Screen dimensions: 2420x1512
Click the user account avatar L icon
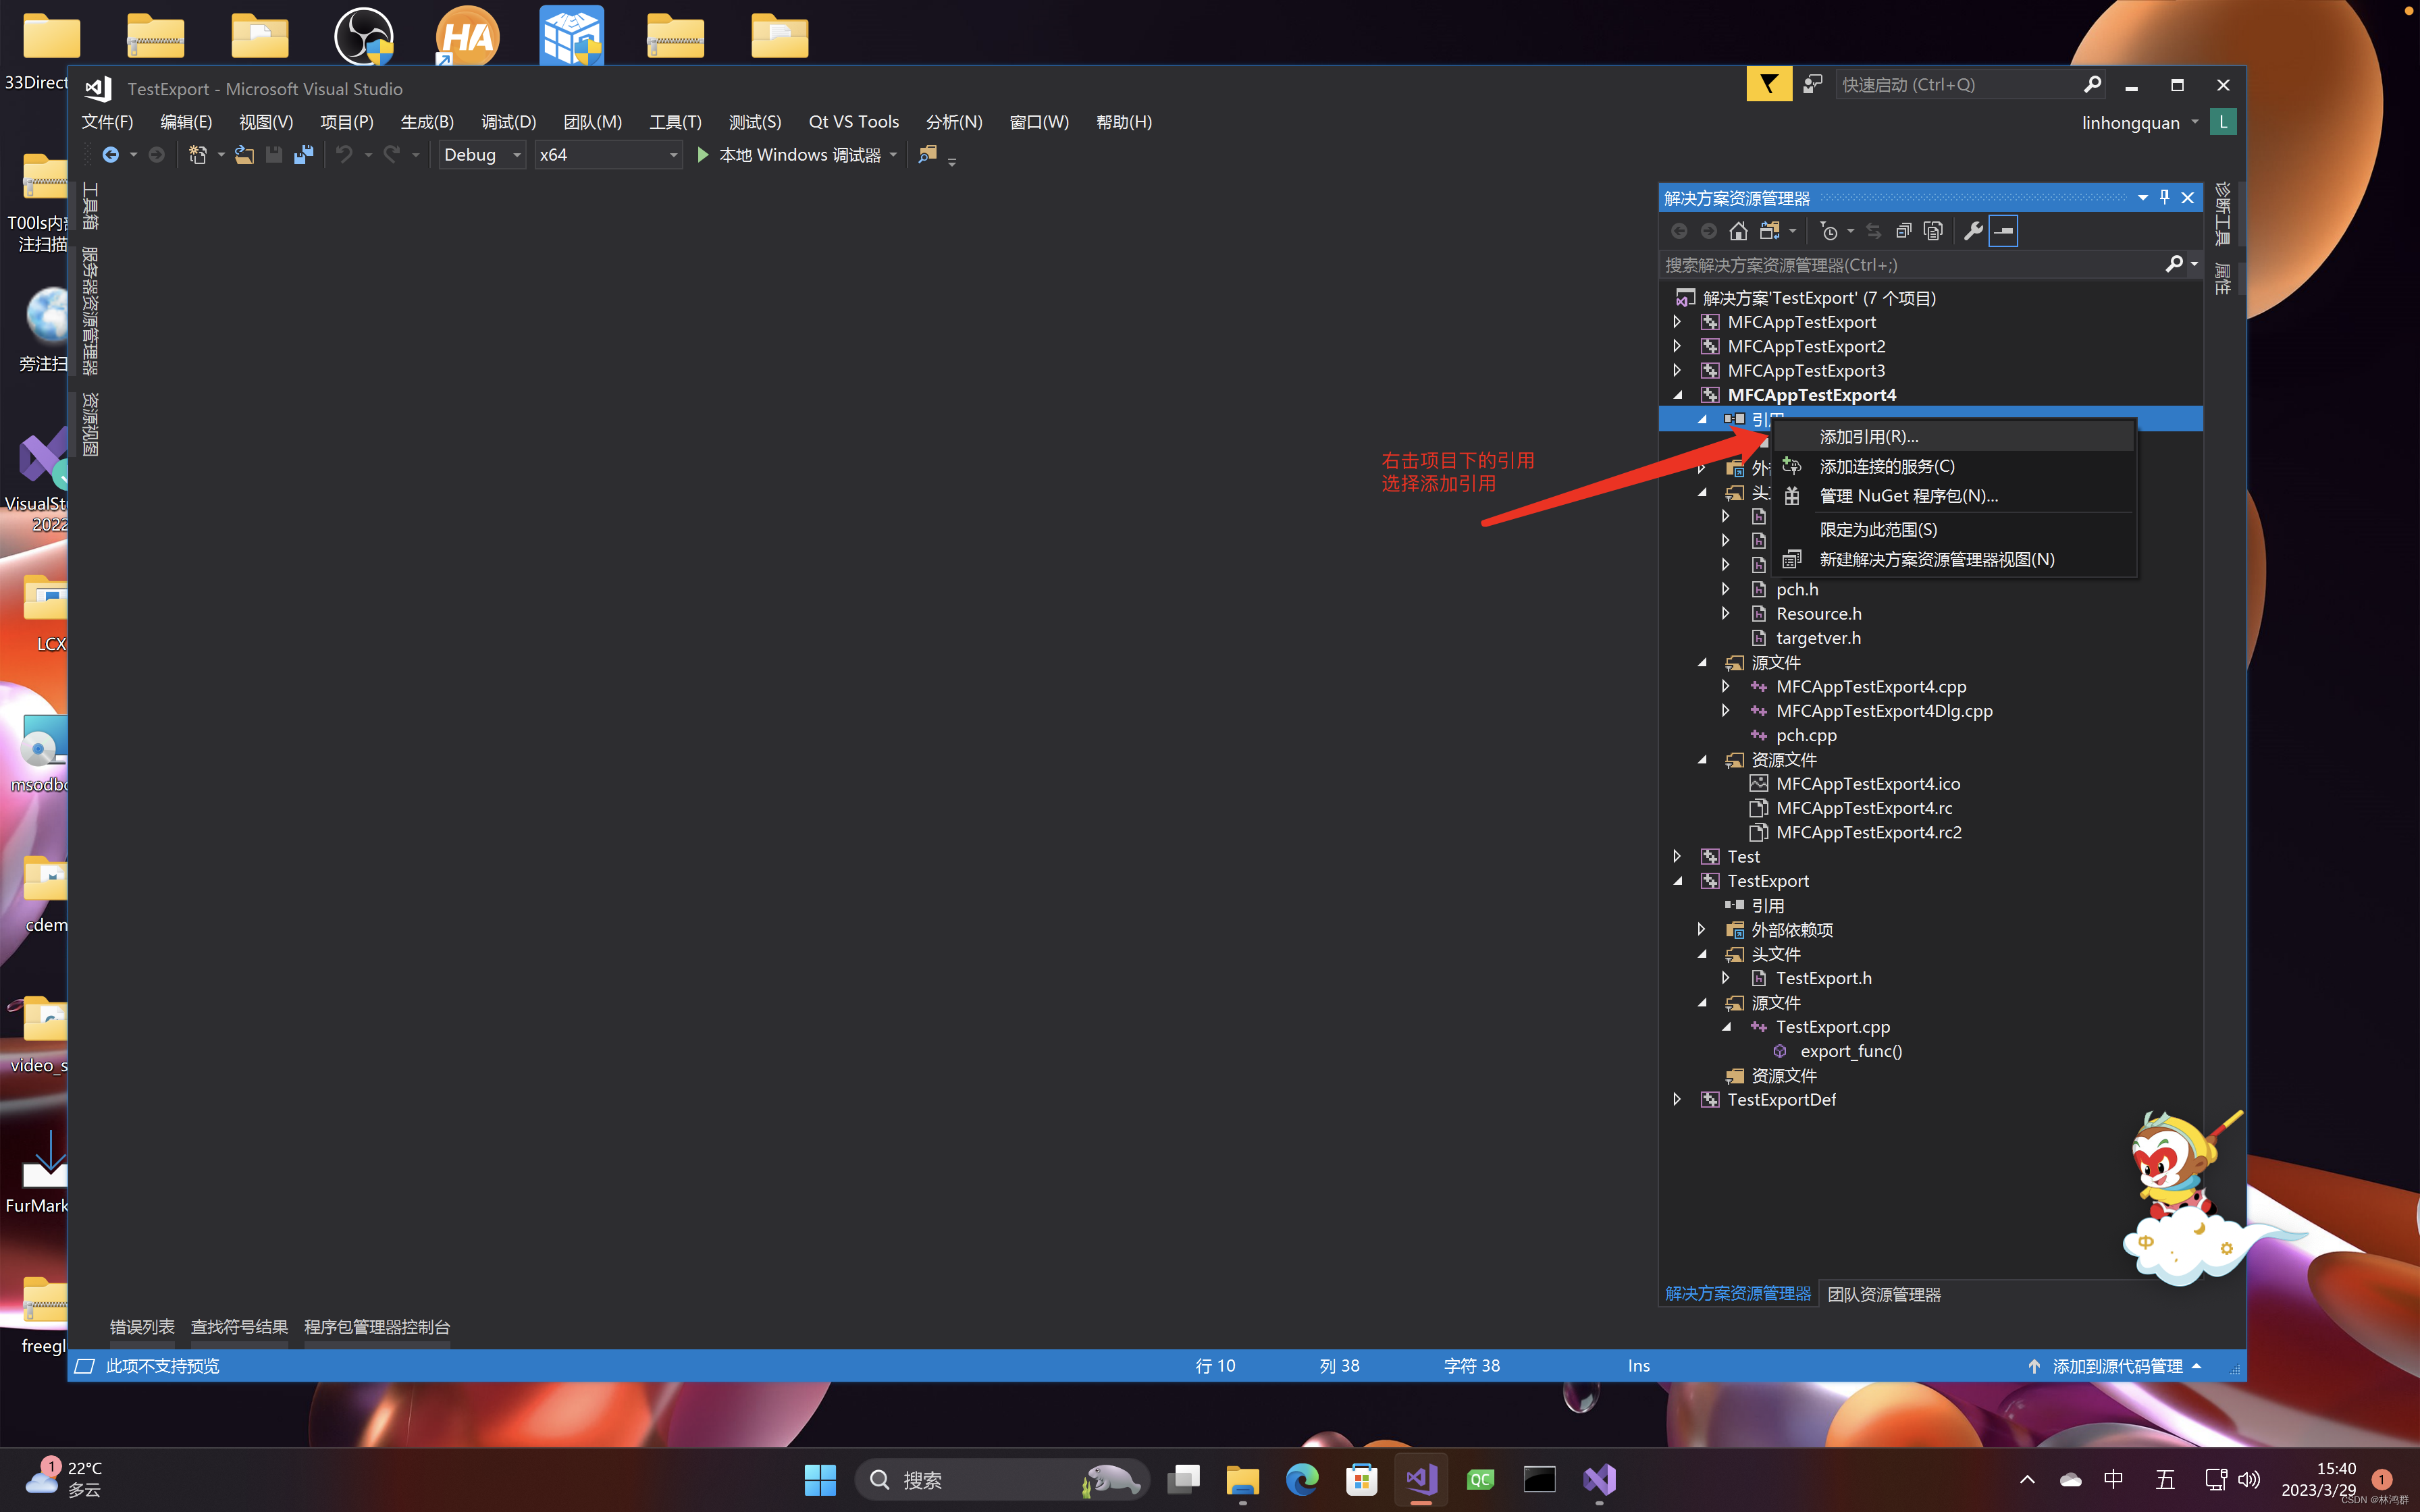click(2223, 122)
